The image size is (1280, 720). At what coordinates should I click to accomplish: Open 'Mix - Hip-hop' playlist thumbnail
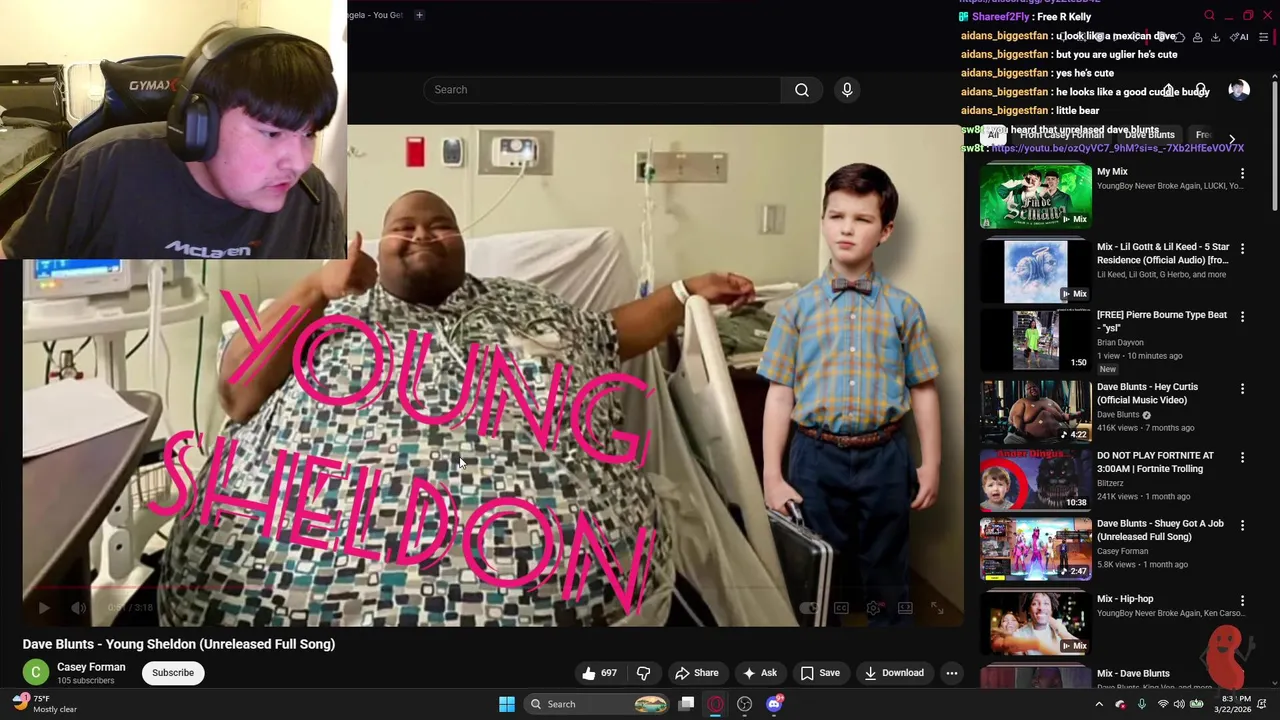click(1036, 623)
